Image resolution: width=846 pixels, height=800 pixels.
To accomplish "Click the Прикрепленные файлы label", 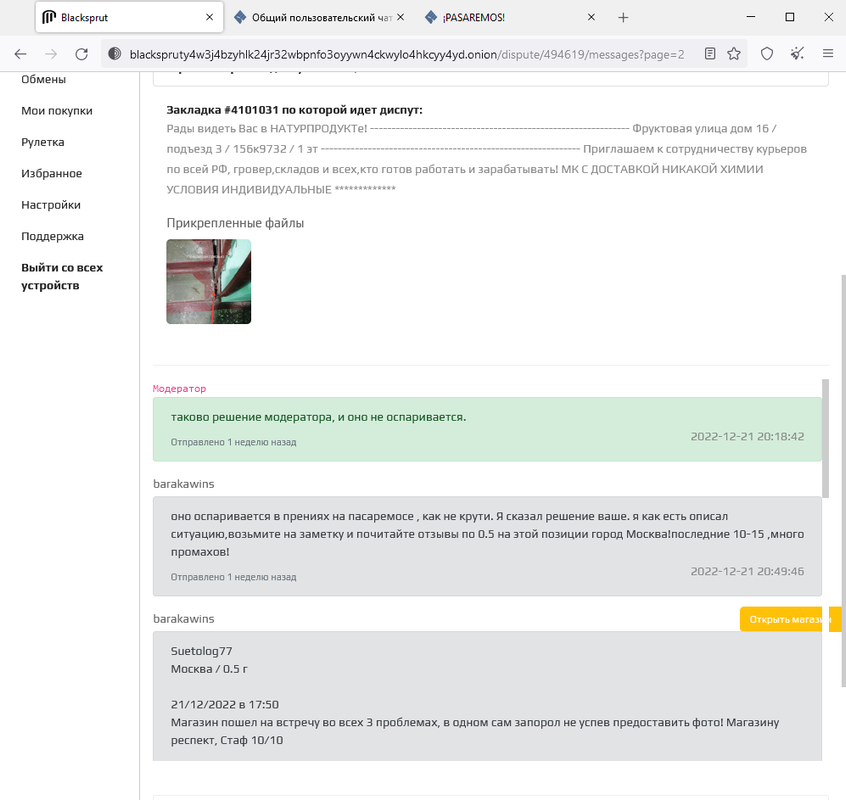I will 235,223.
